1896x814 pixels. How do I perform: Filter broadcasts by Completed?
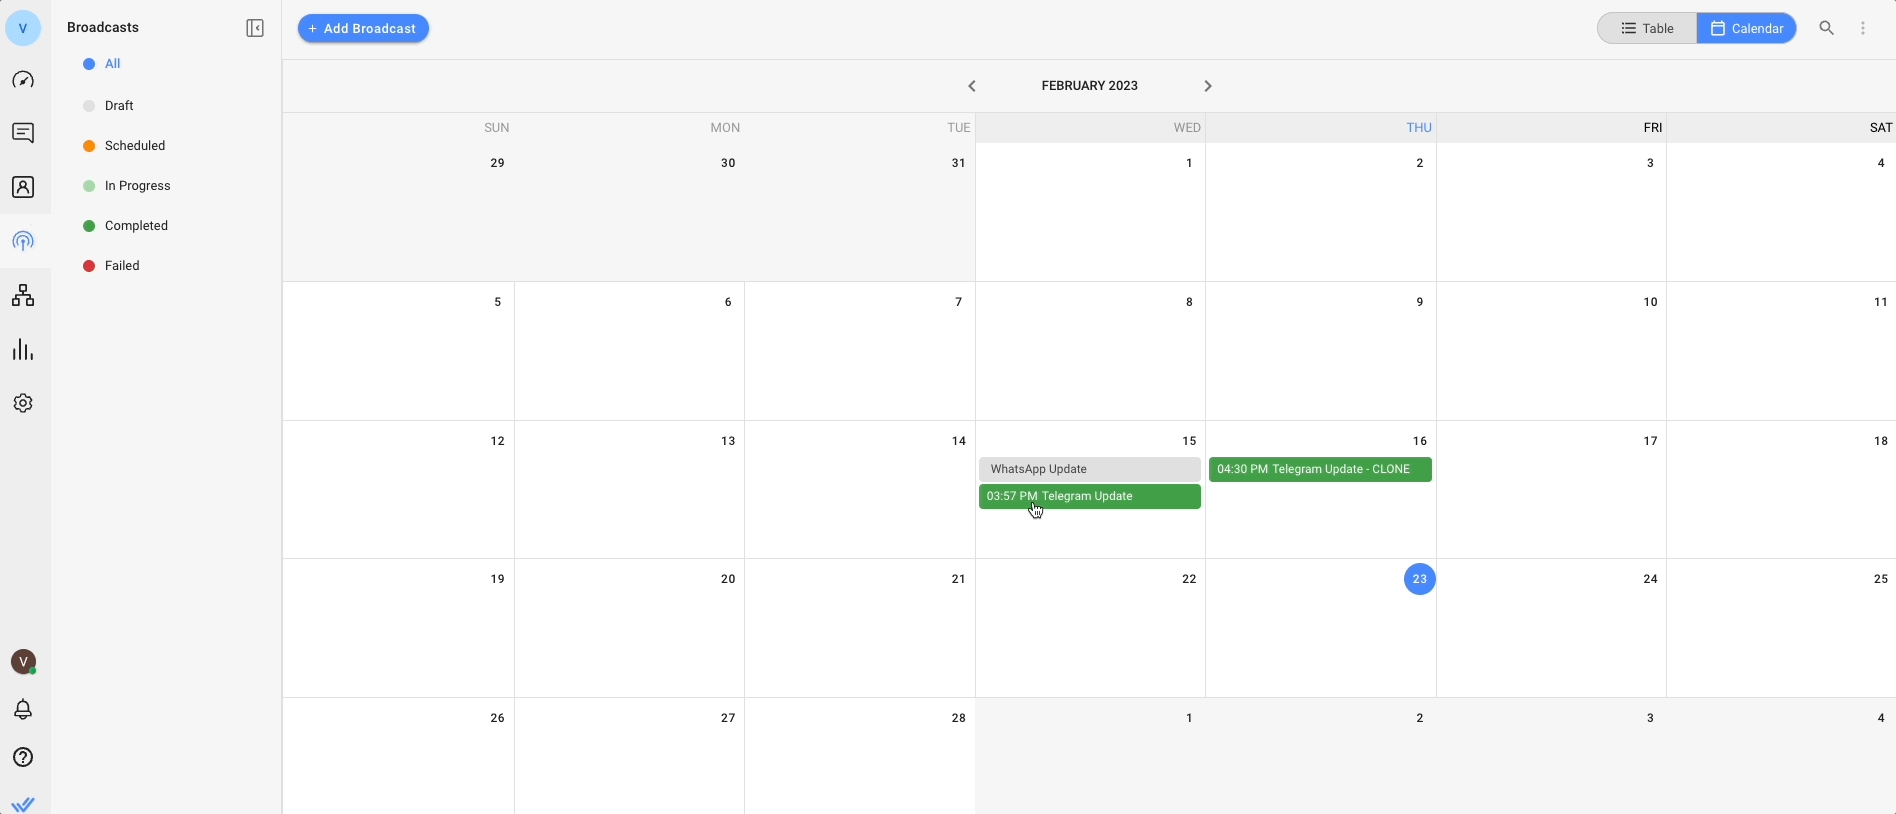tap(136, 226)
